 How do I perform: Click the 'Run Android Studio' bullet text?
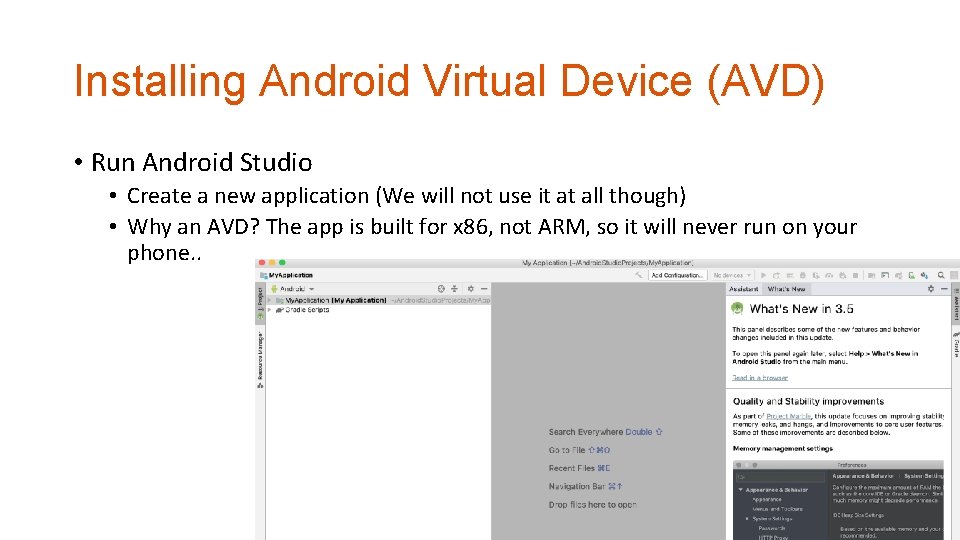(x=201, y=163)
